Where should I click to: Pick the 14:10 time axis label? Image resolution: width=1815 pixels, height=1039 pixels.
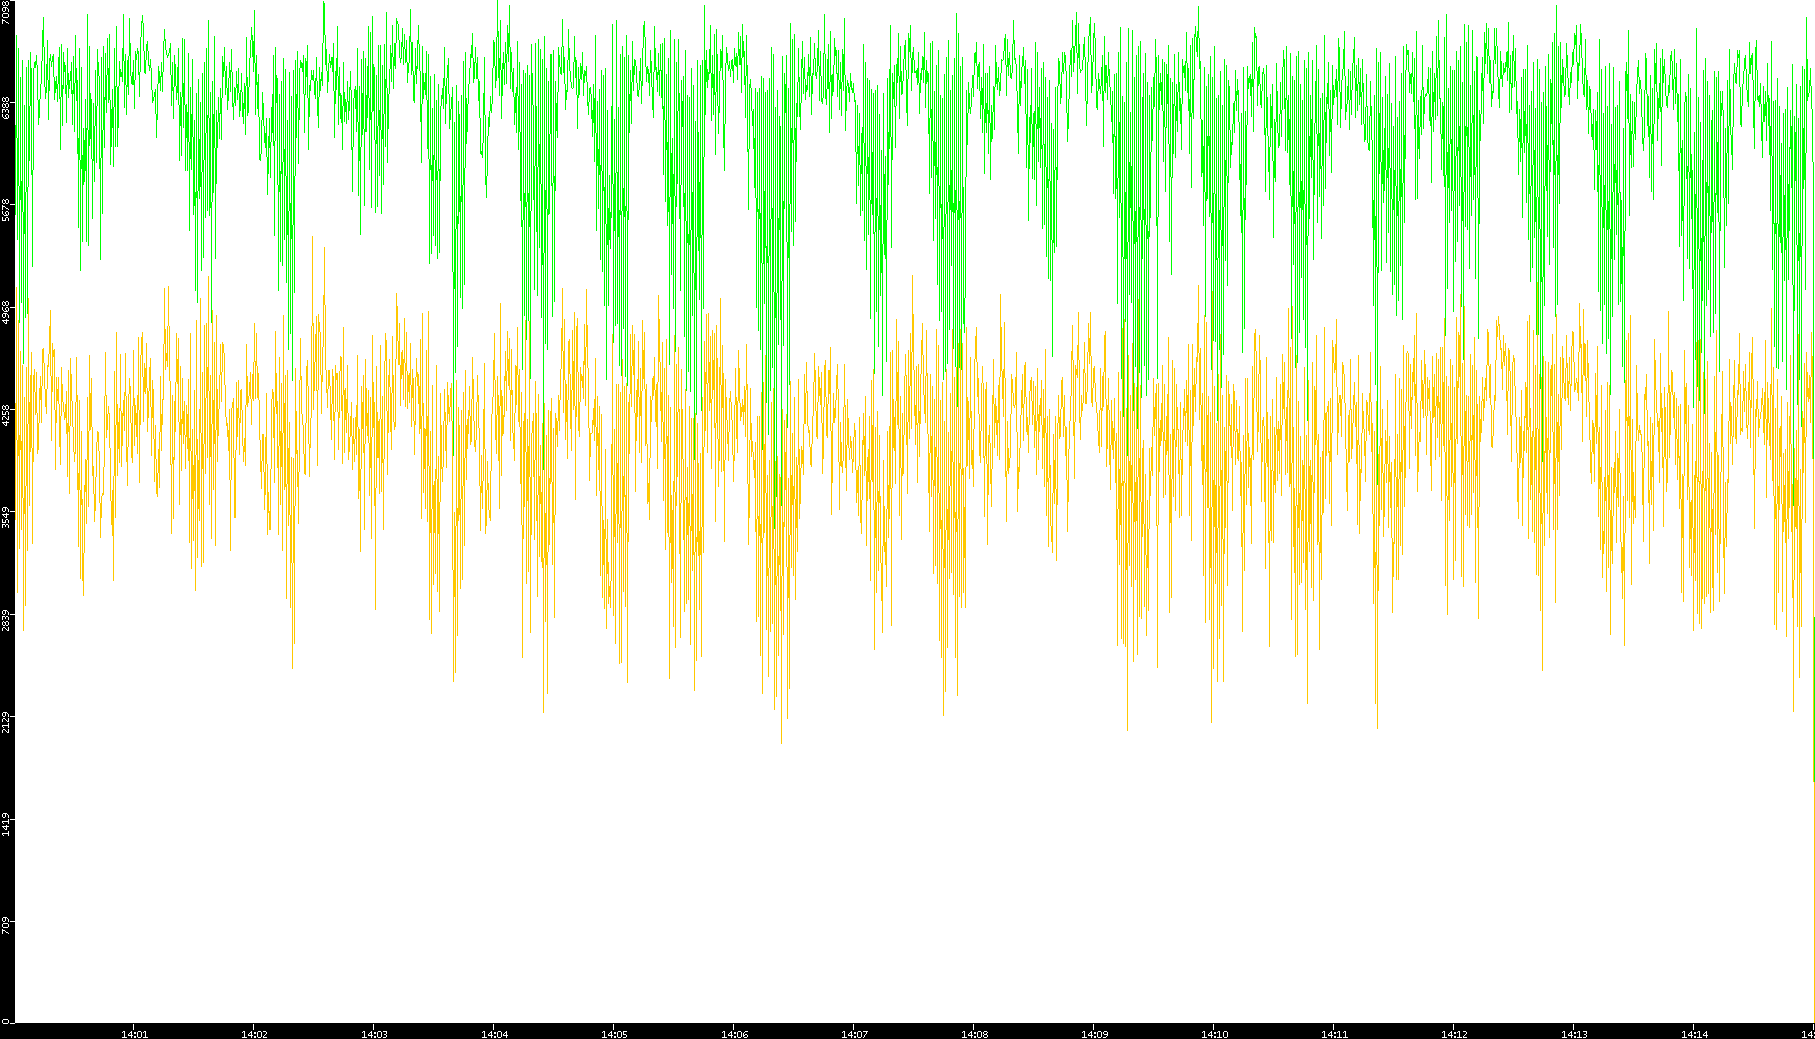(1214, 1034)
